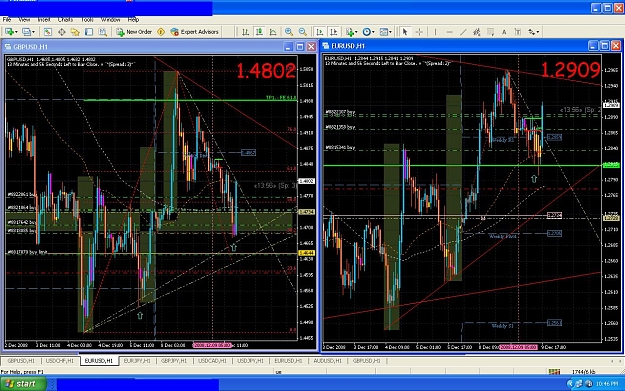Switch to the EURJPY,H1 chart tab

click(137, 361)
